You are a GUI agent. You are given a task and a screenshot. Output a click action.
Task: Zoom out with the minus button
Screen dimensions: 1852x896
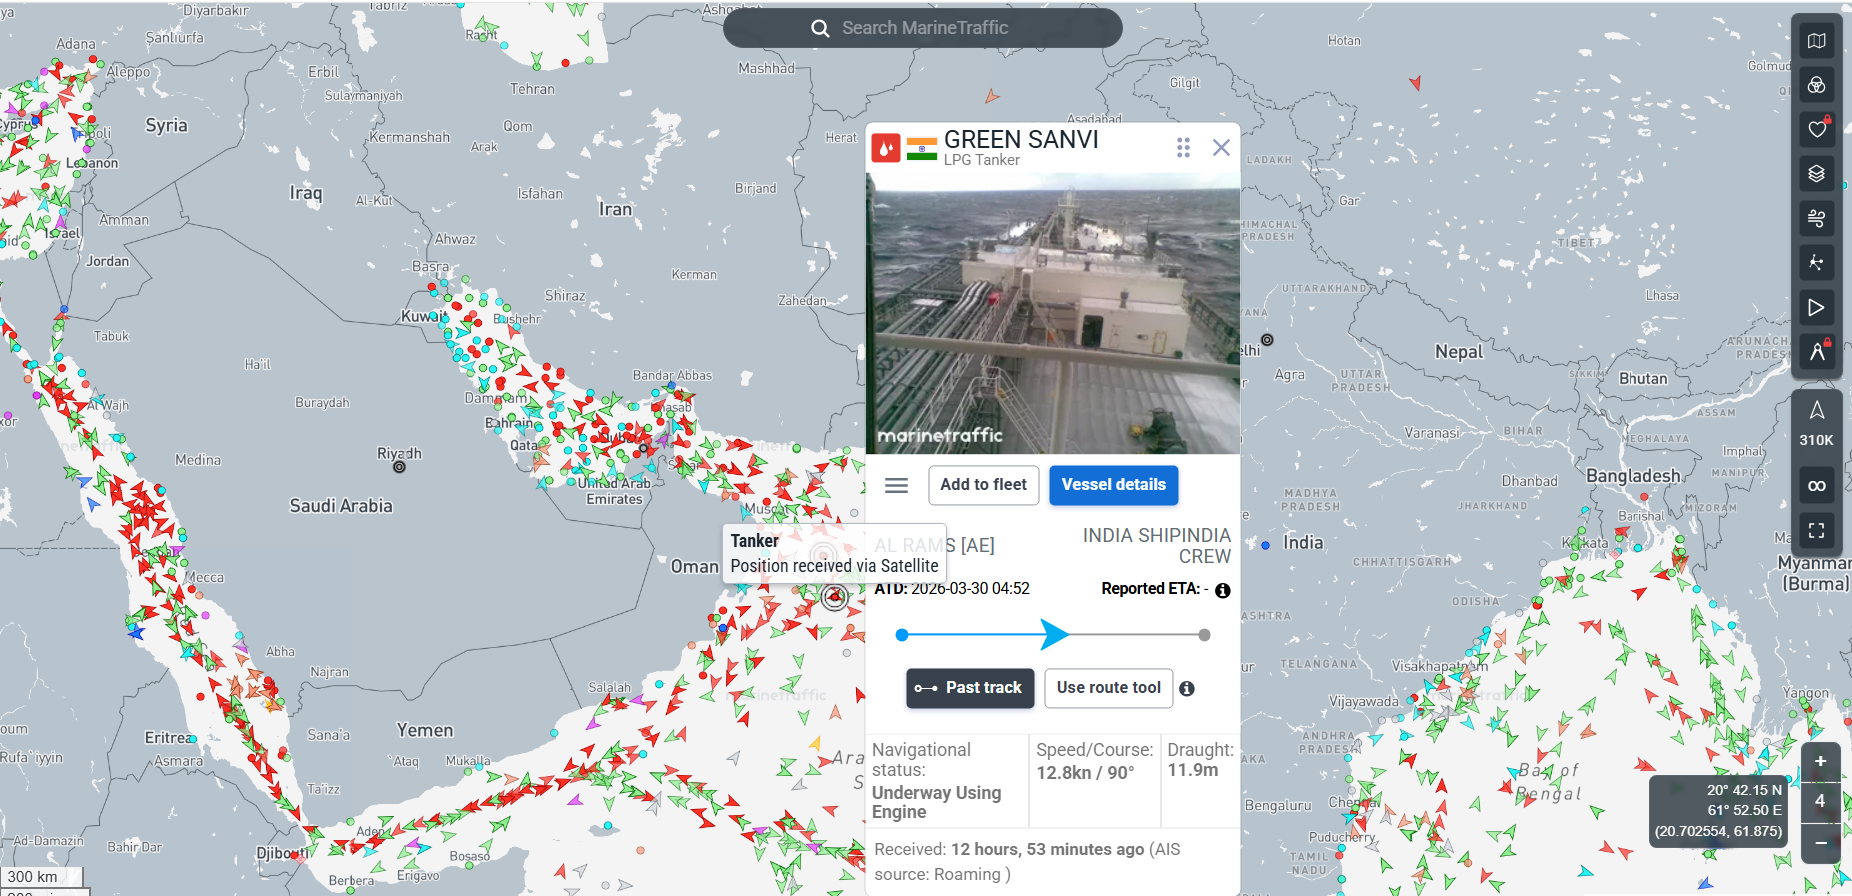click(x=1820, y=843)
